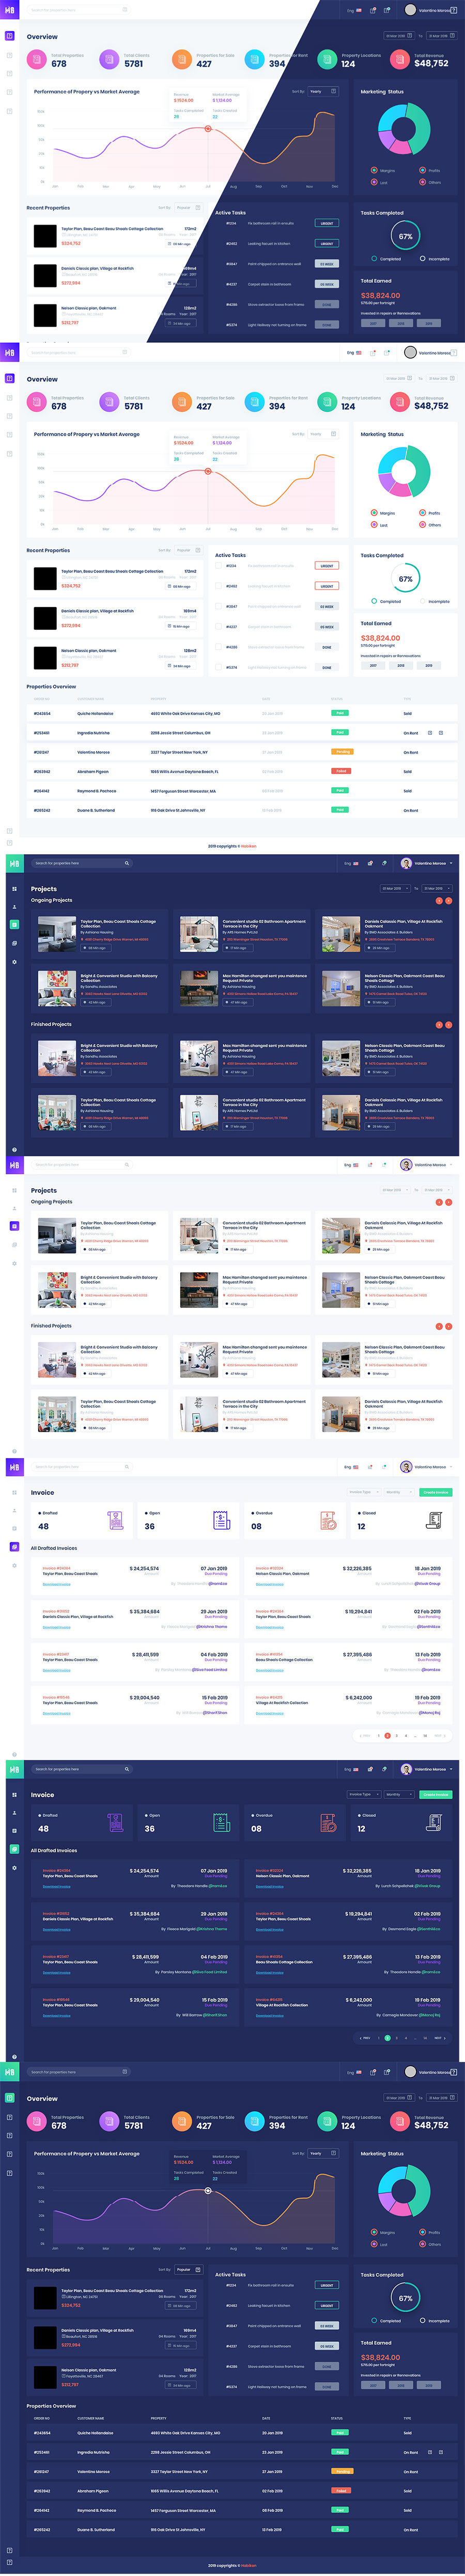The image size is (465, 2576).
Task: Check task #3247 in light dashboard Active Tasks
Action: 218,606
